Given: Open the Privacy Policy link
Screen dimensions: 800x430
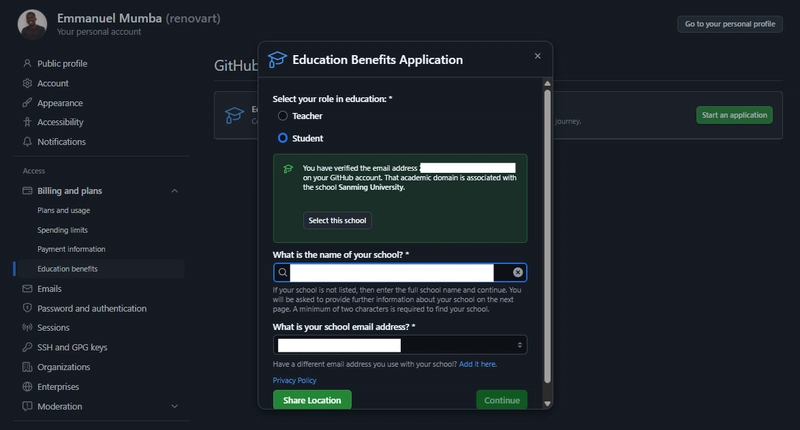Looking at the screenshot, I should (294, 381).
